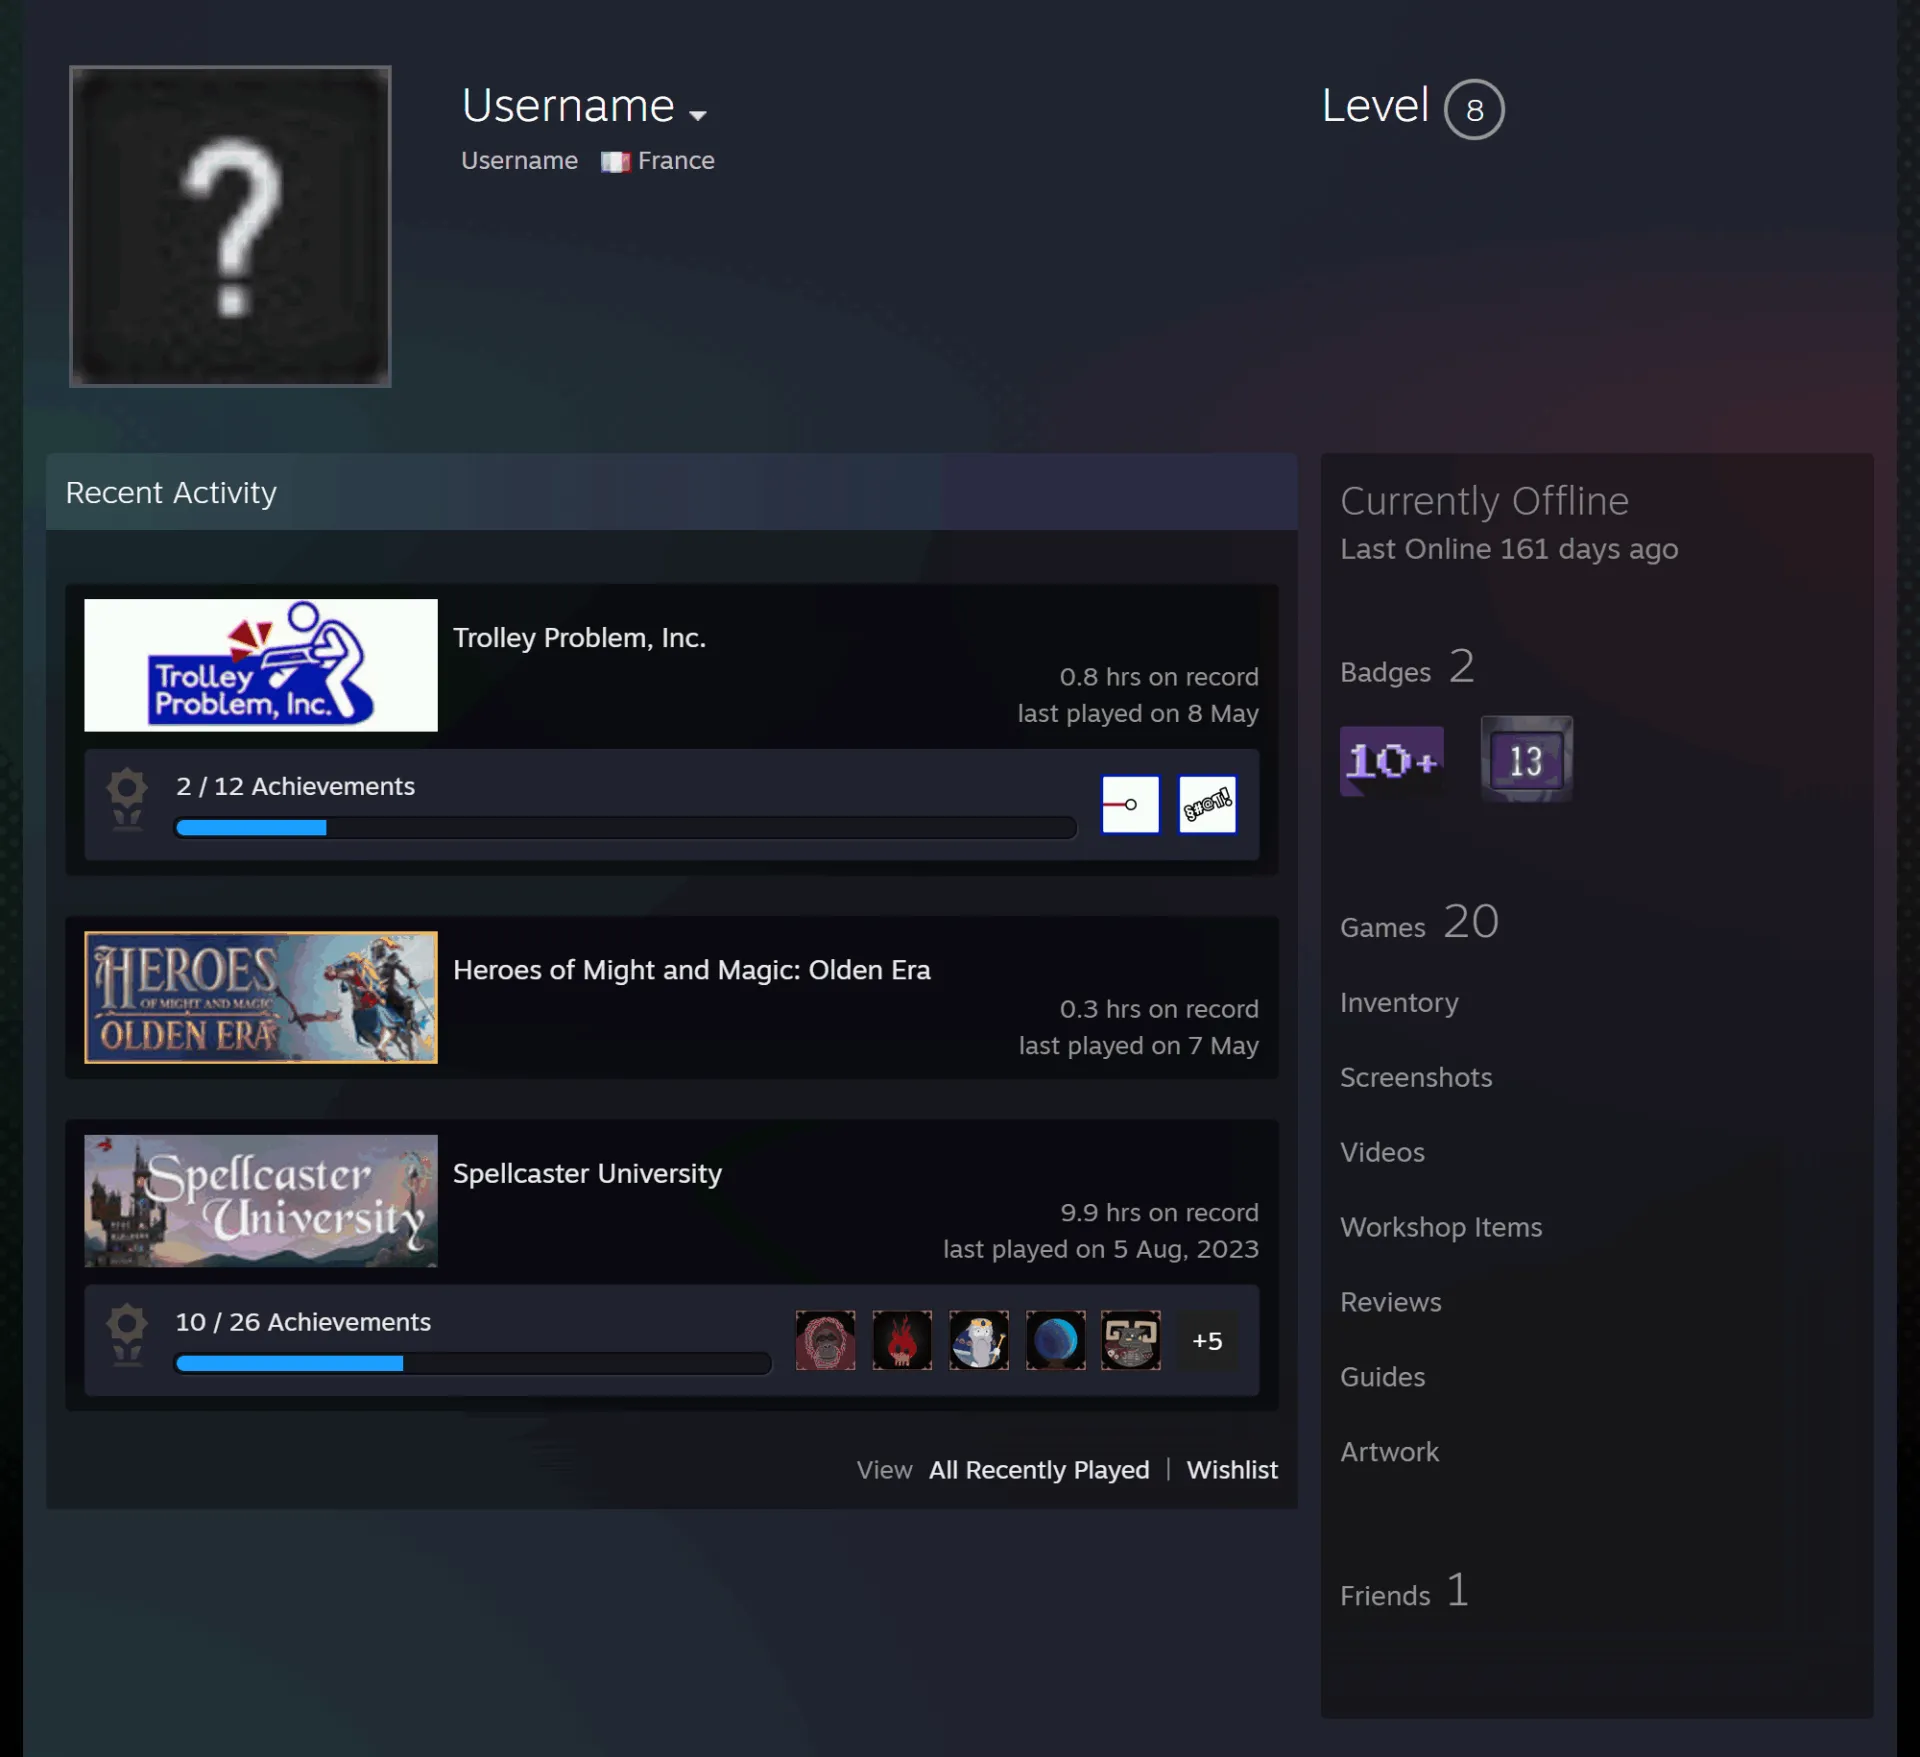Open the Wishlist link
The image size is (1920, 1757).
pyautogui.click(x=1232, y=1470)
